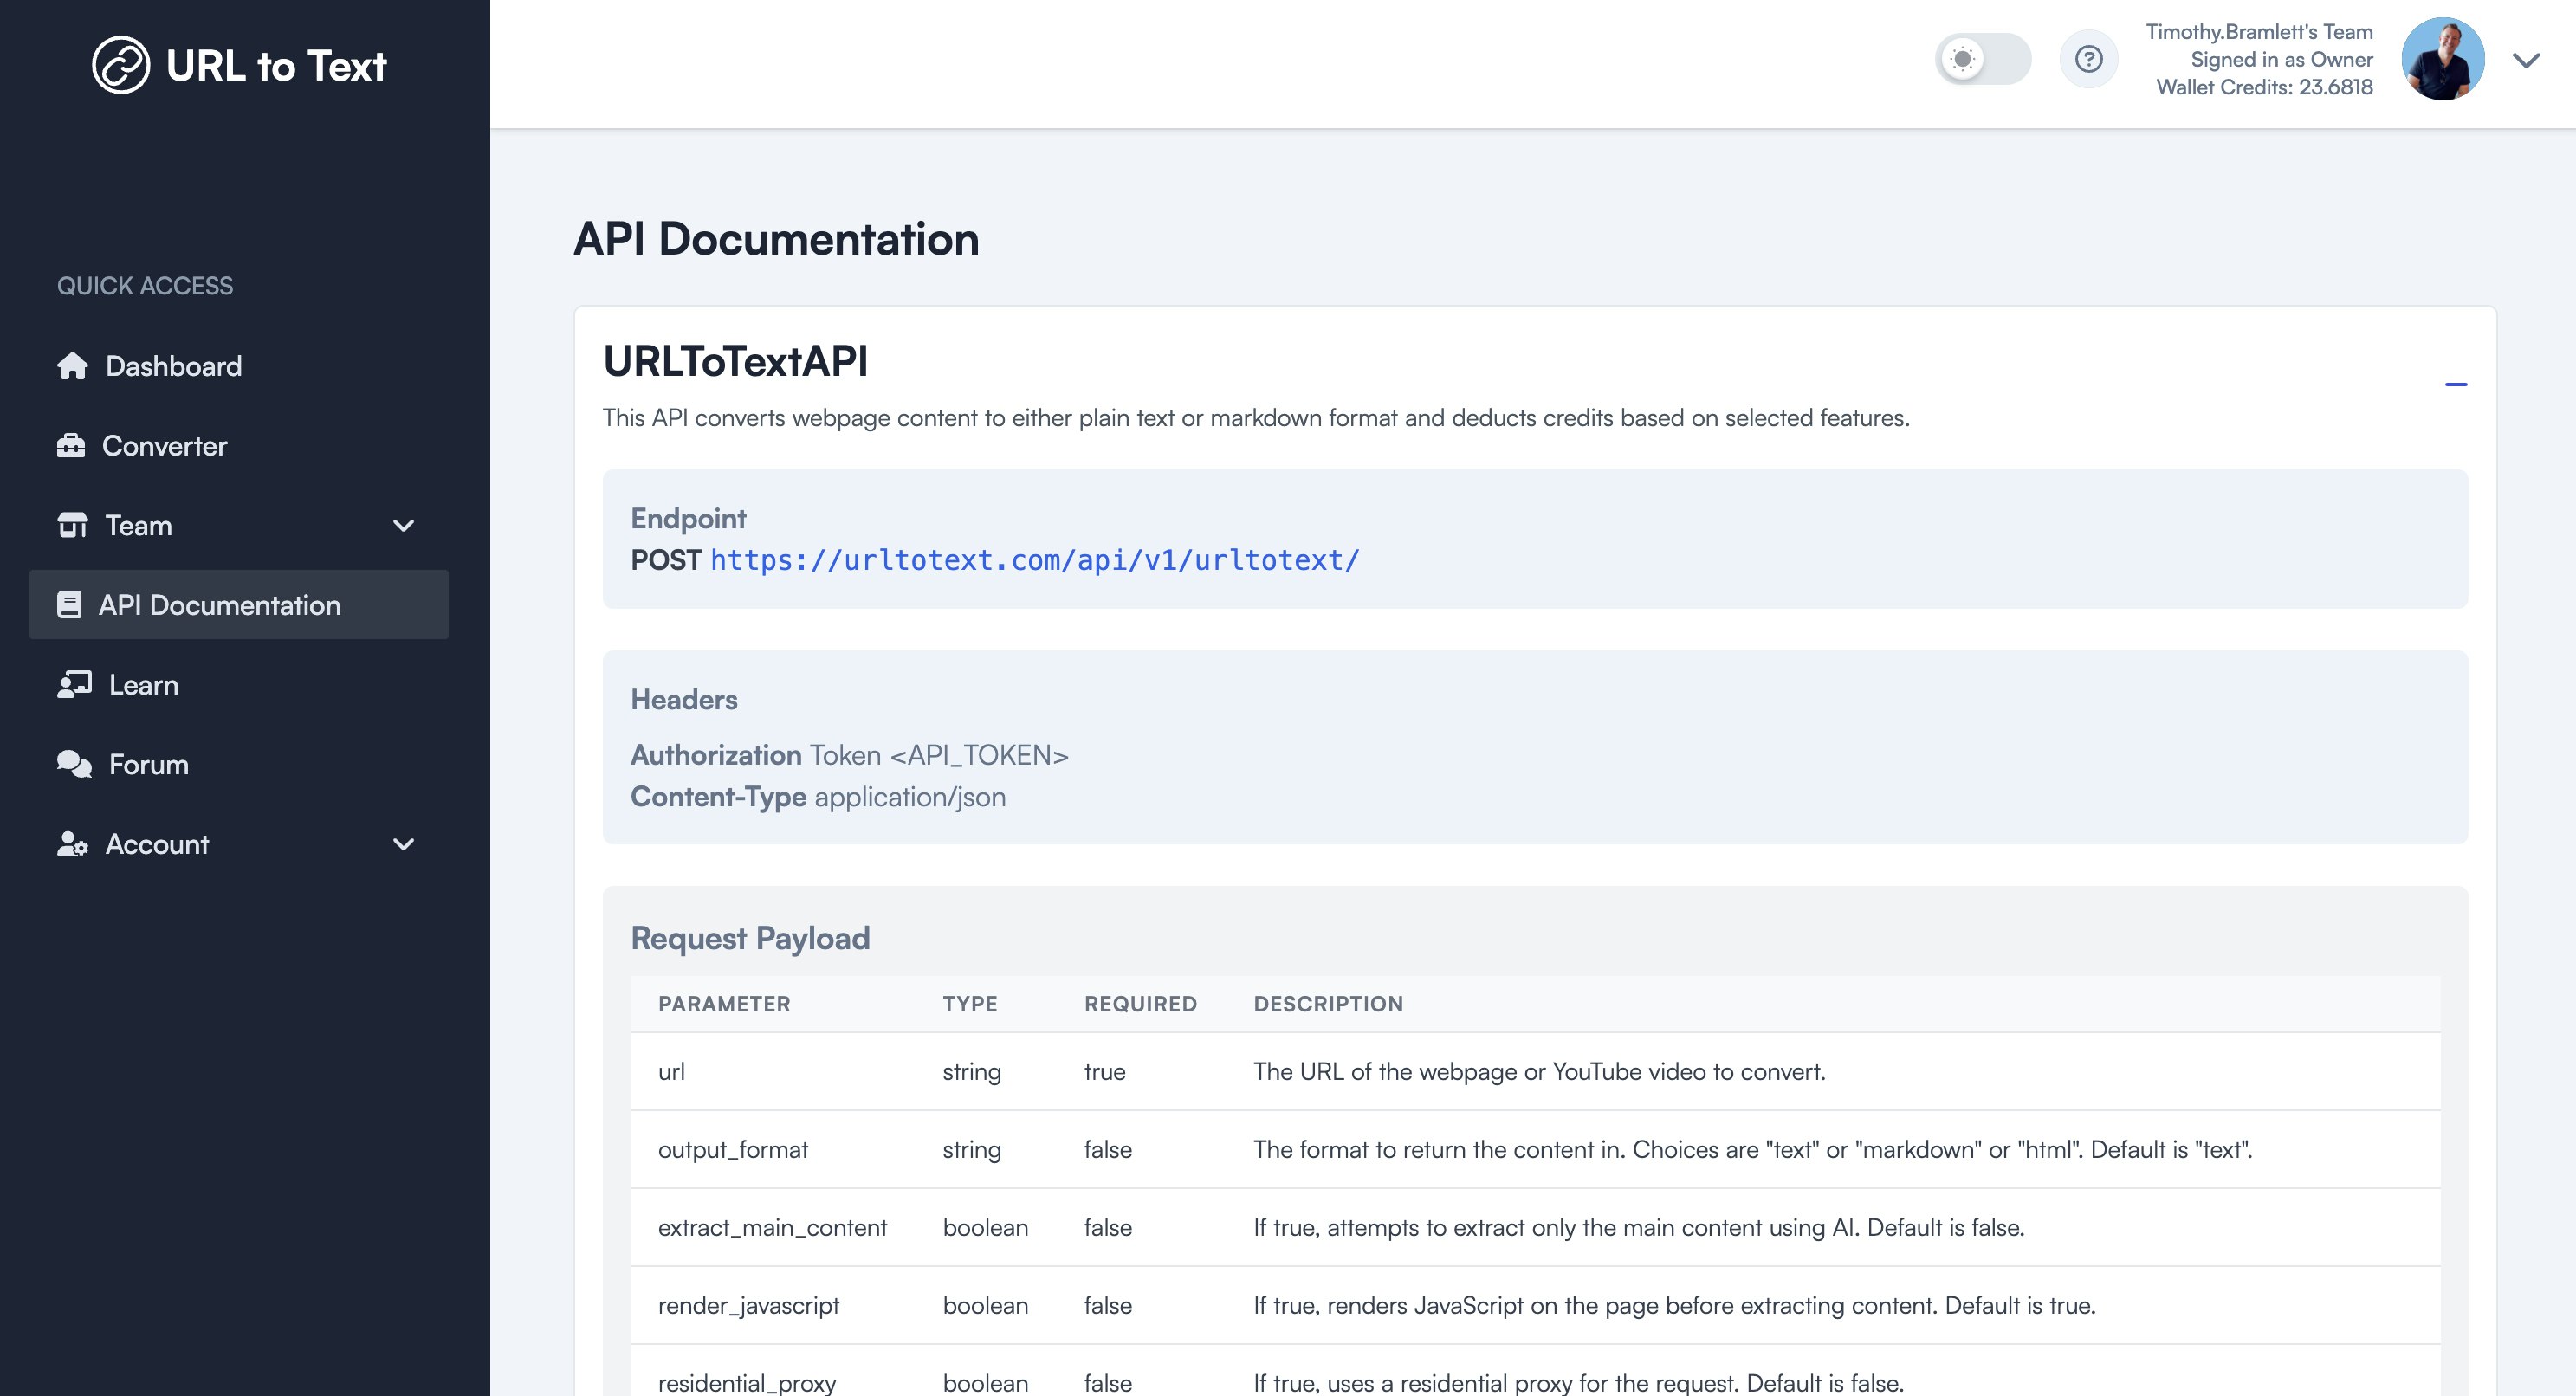Viewport: 2576px width, 1396px height.
Task: Click the PARAMETER column header
Action: [724, 1004]
